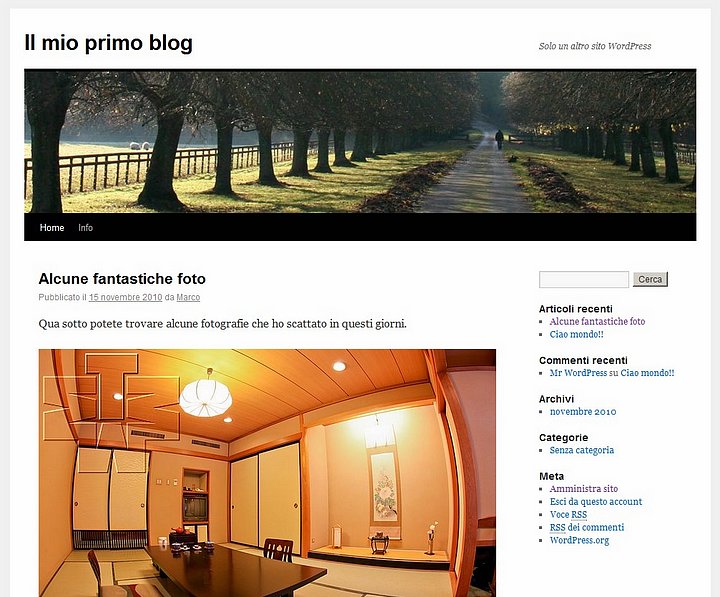
Task: Open the 'novembre 2010' archive
Action: pyautogui.click(x=583, y=411)
